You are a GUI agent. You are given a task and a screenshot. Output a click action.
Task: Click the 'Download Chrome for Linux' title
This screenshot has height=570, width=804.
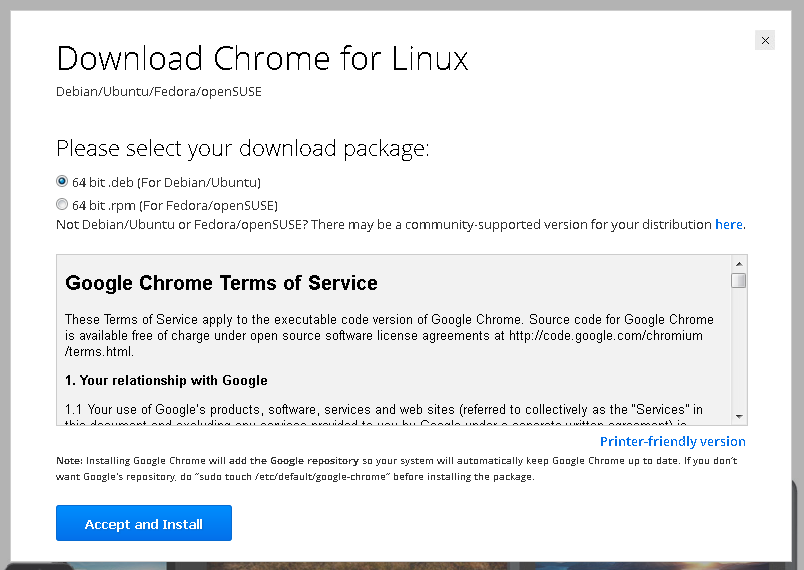(262, 58)
